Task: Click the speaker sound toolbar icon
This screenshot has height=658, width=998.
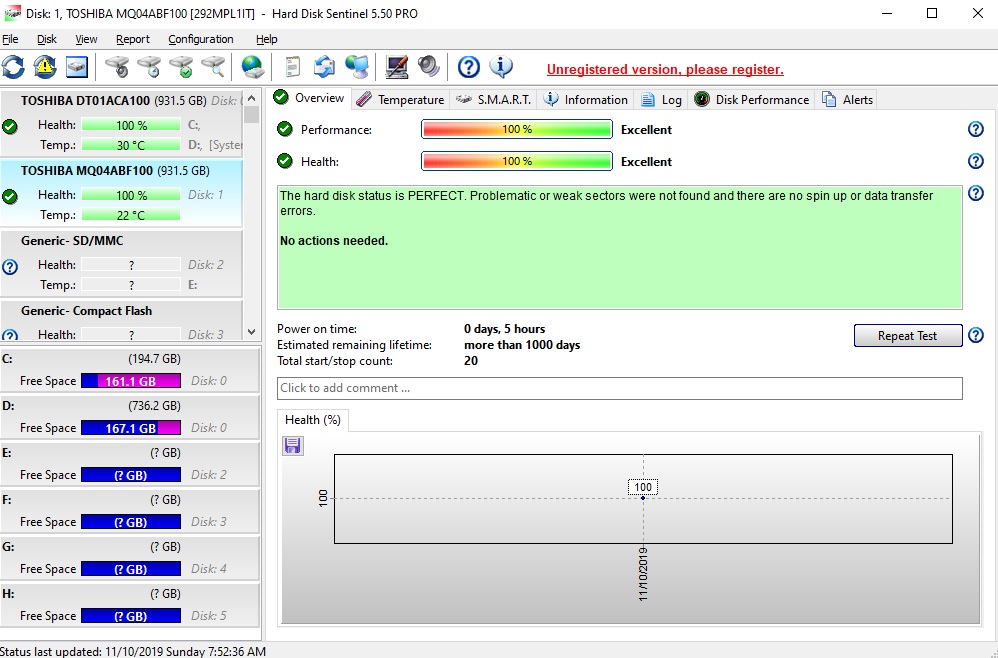Action: pyautogui.click(x=429, y=67)
